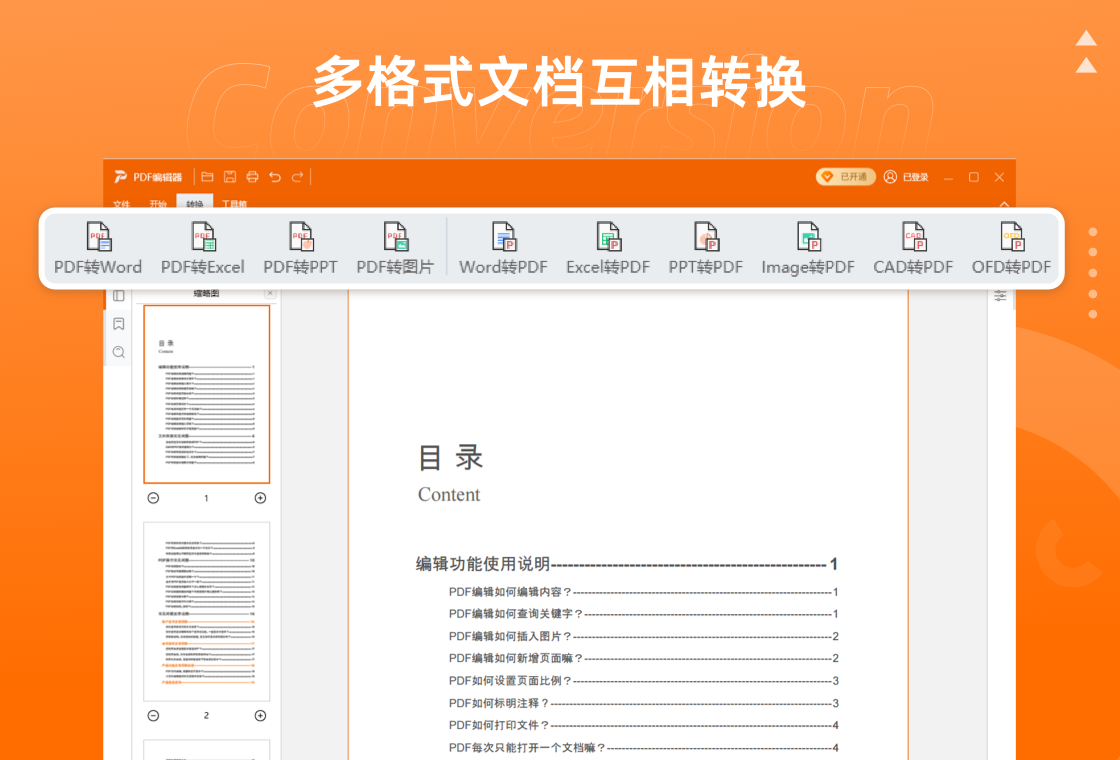Save the document with the disk icon
1120x760 pixels.
(x=230, y=177)
